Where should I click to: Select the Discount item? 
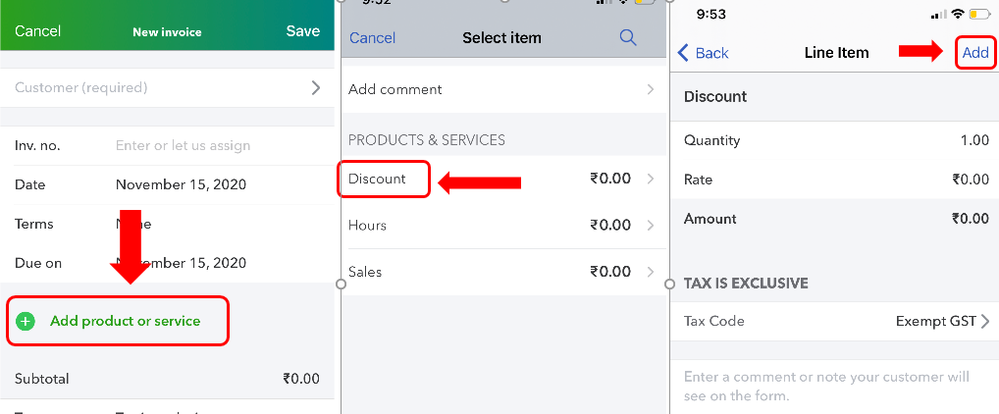click(x=377, y=179)
